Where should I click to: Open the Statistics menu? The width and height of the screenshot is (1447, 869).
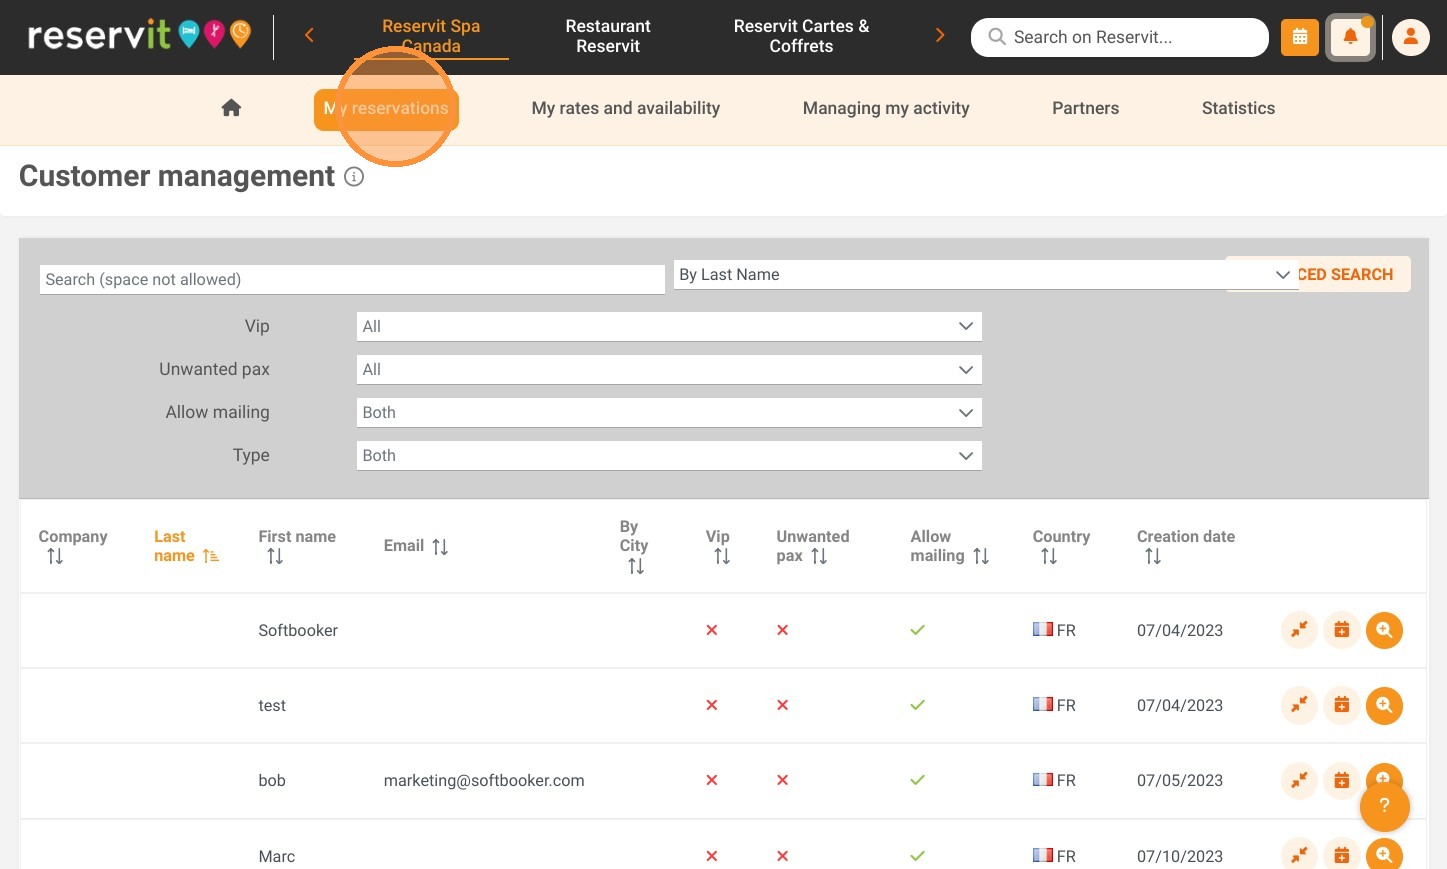[1238, 108]
